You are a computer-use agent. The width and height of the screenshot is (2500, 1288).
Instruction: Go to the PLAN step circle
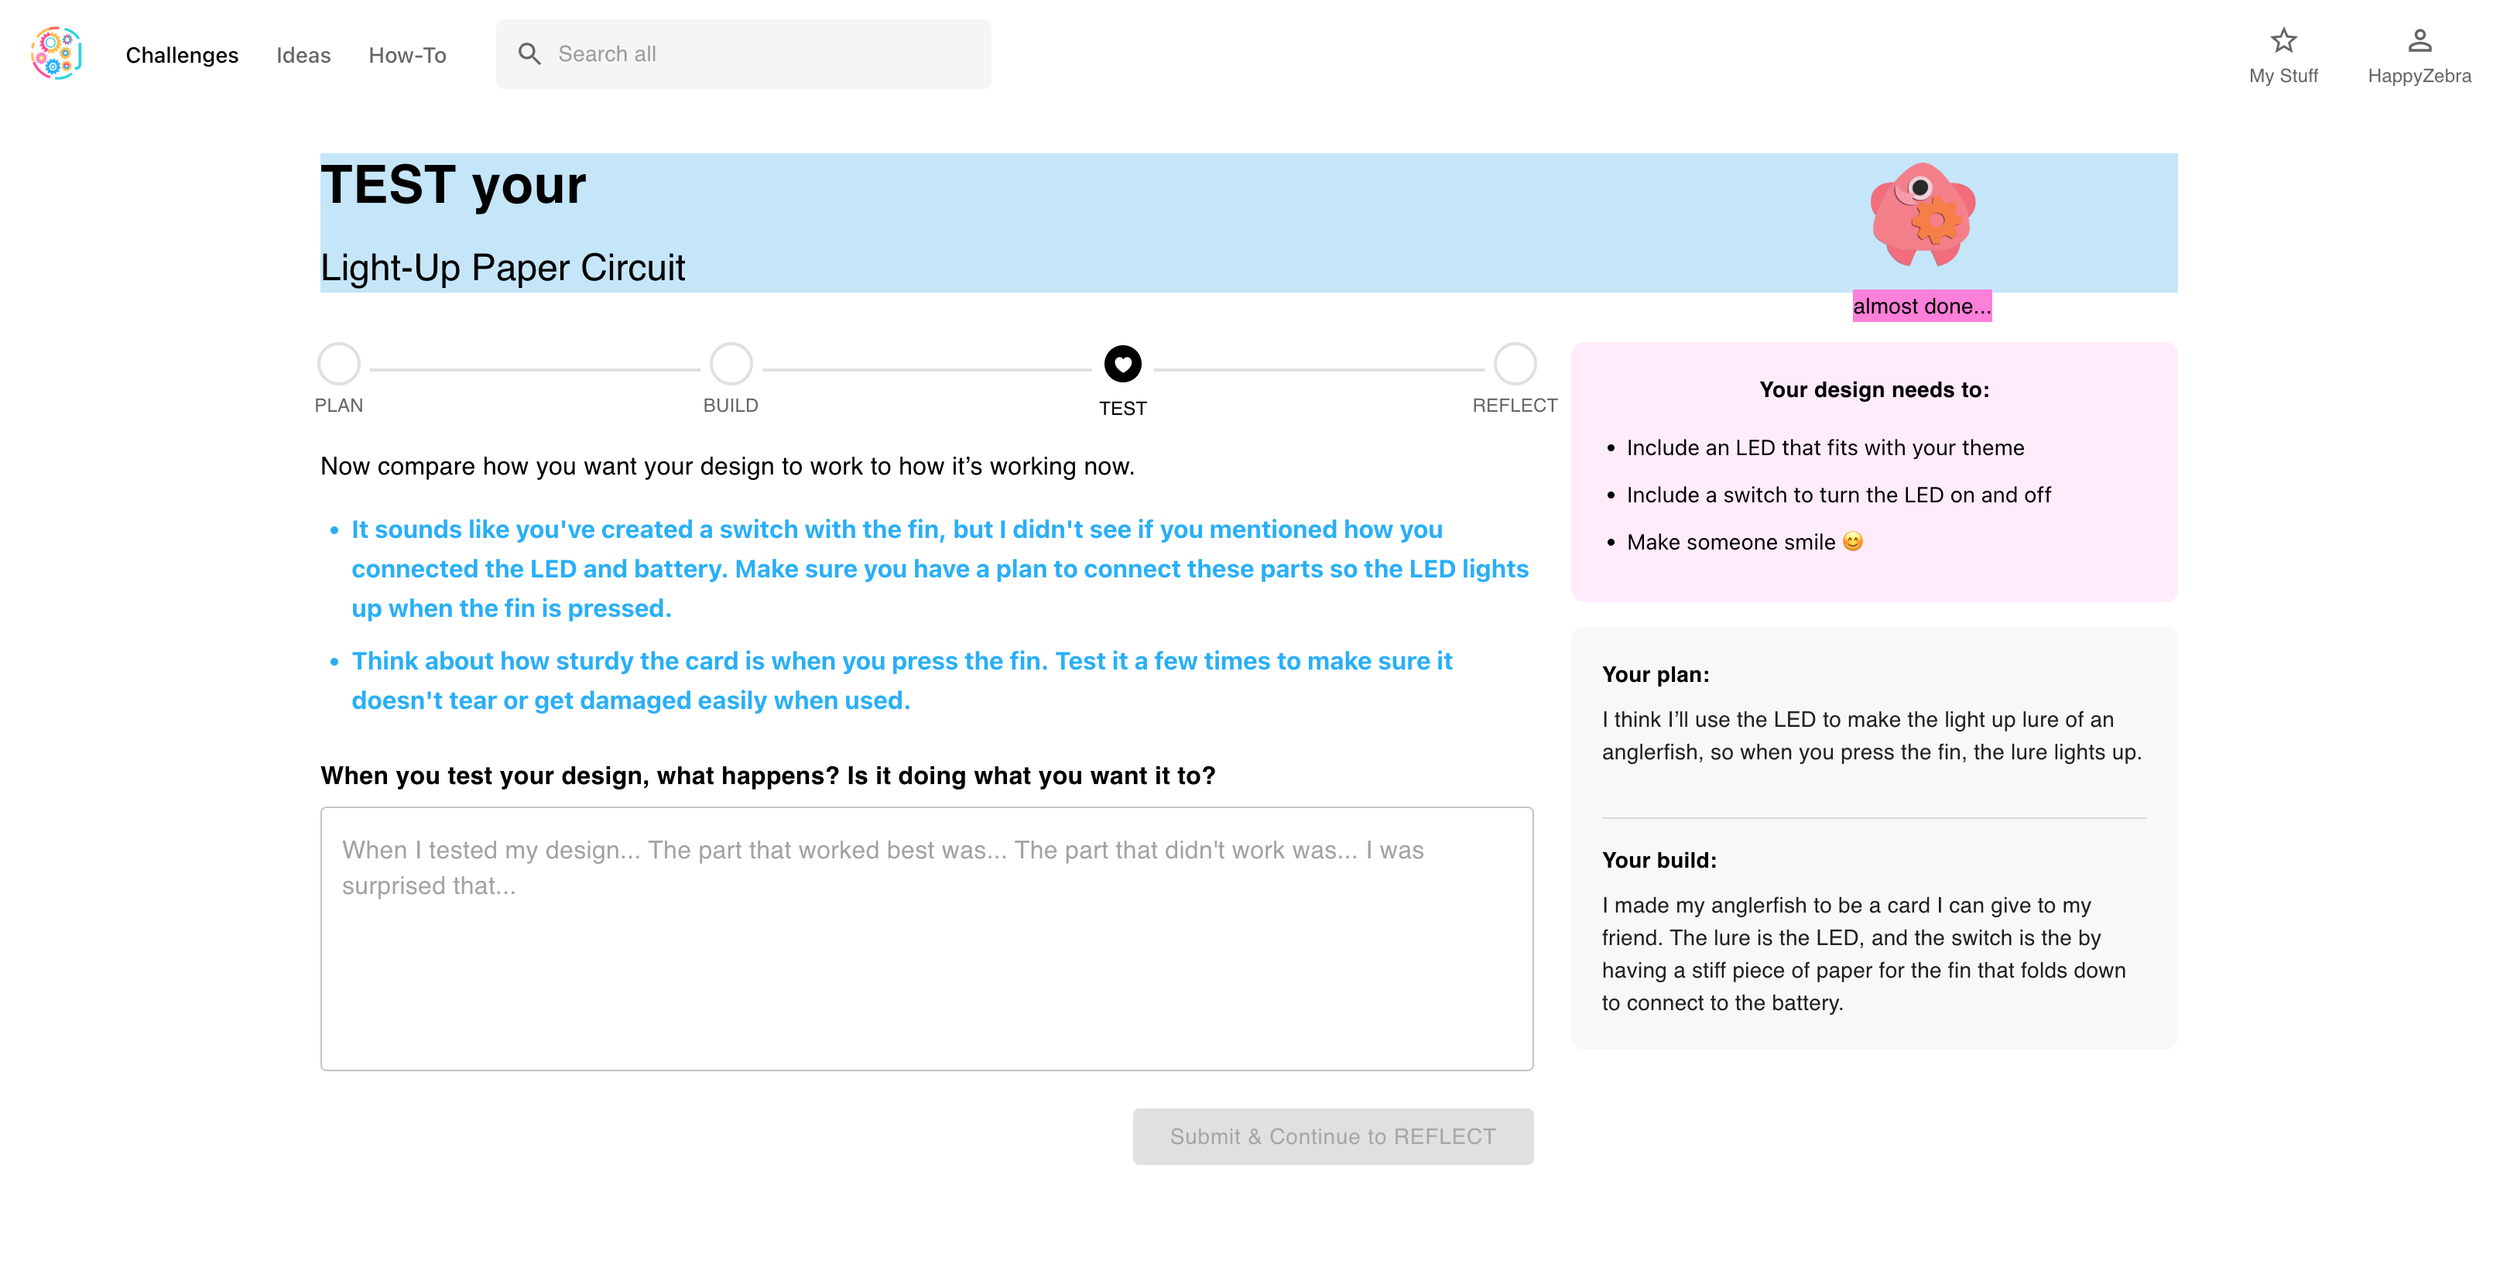click(339, 364)
